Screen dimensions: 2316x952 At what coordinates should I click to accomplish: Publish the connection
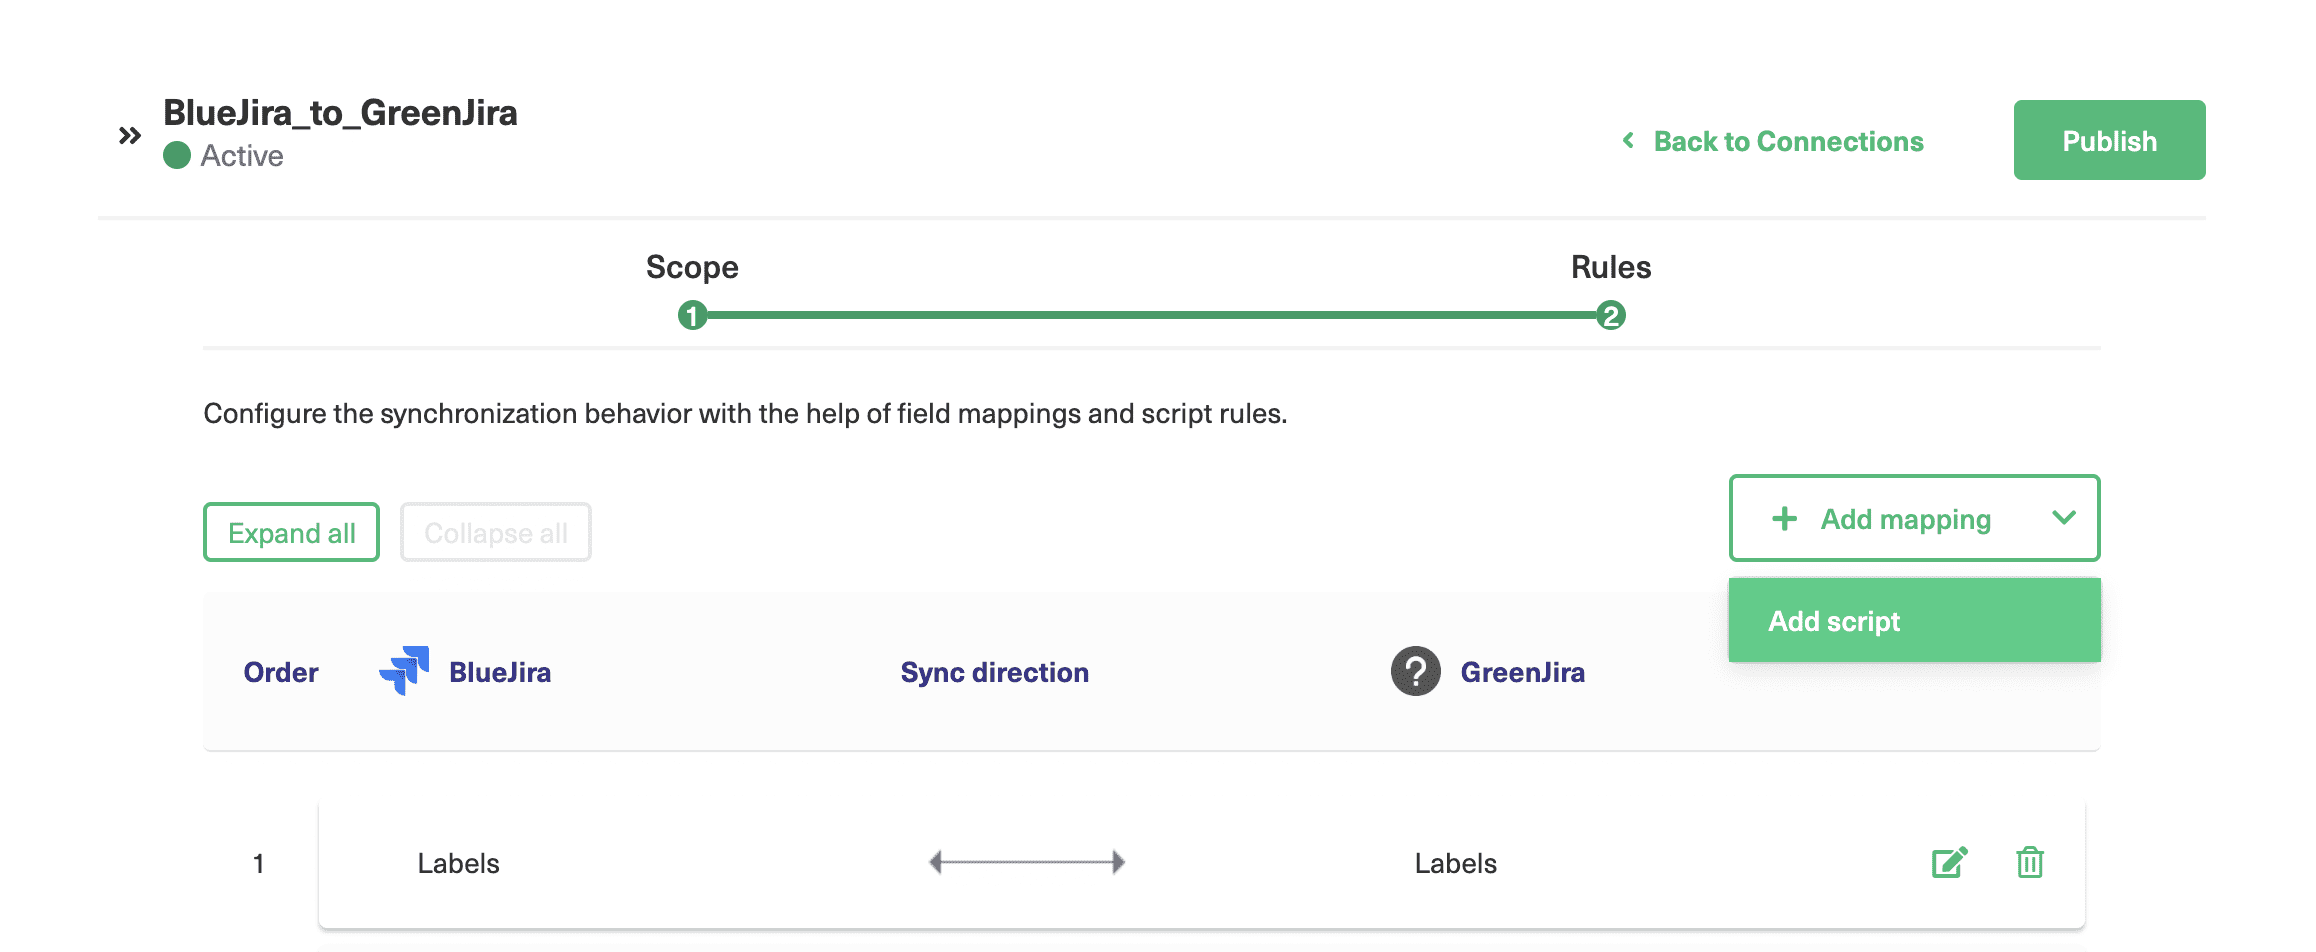[x=2109, y=141]
